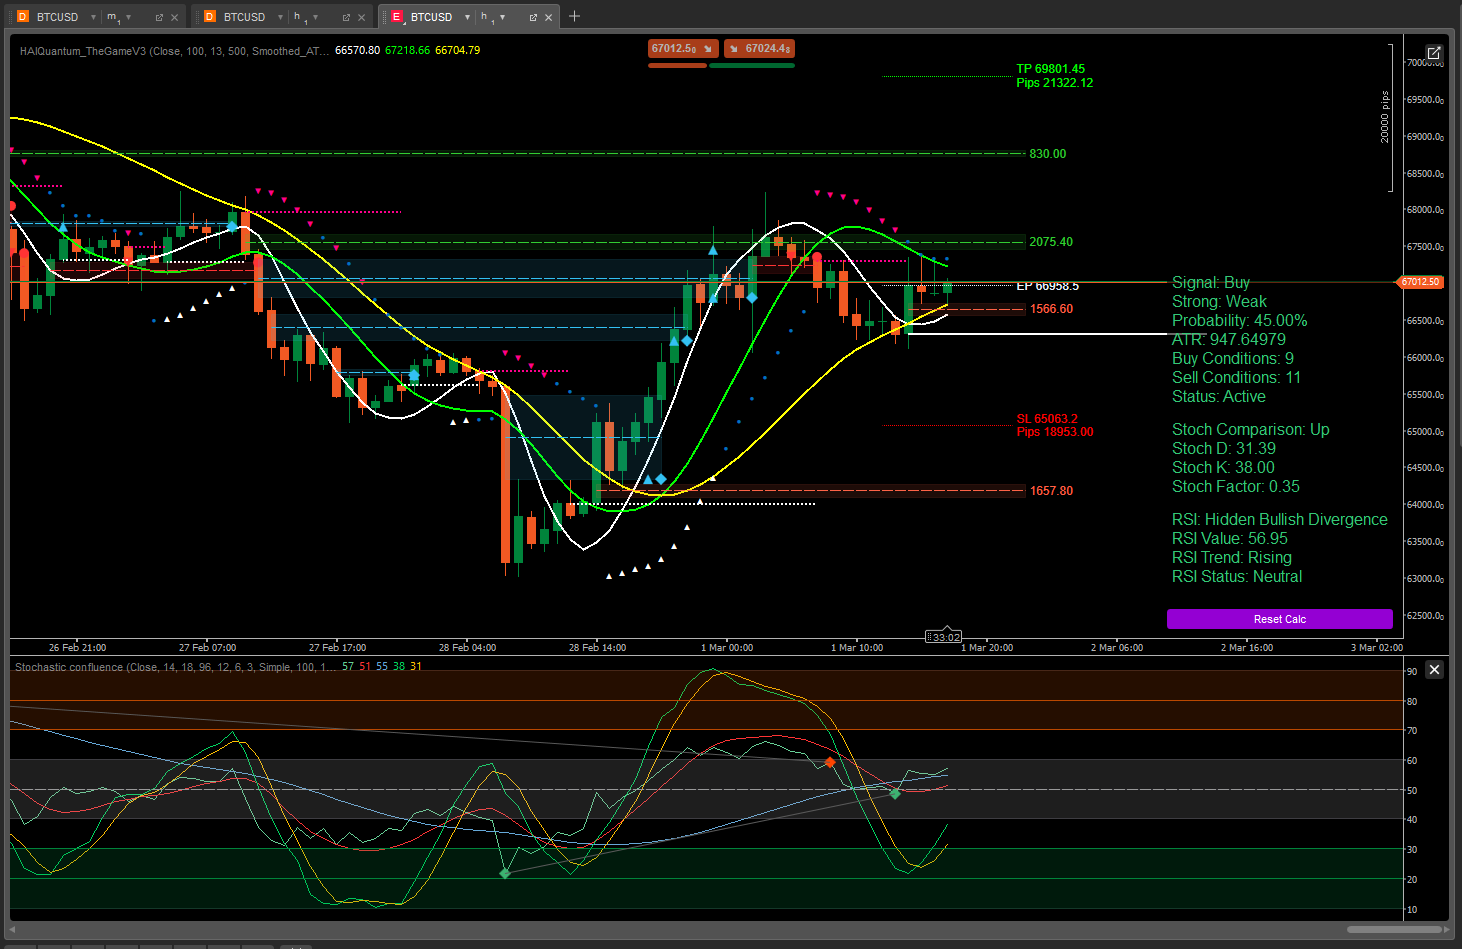Close the second BTCUSD h1 tab

pos(362,17)
